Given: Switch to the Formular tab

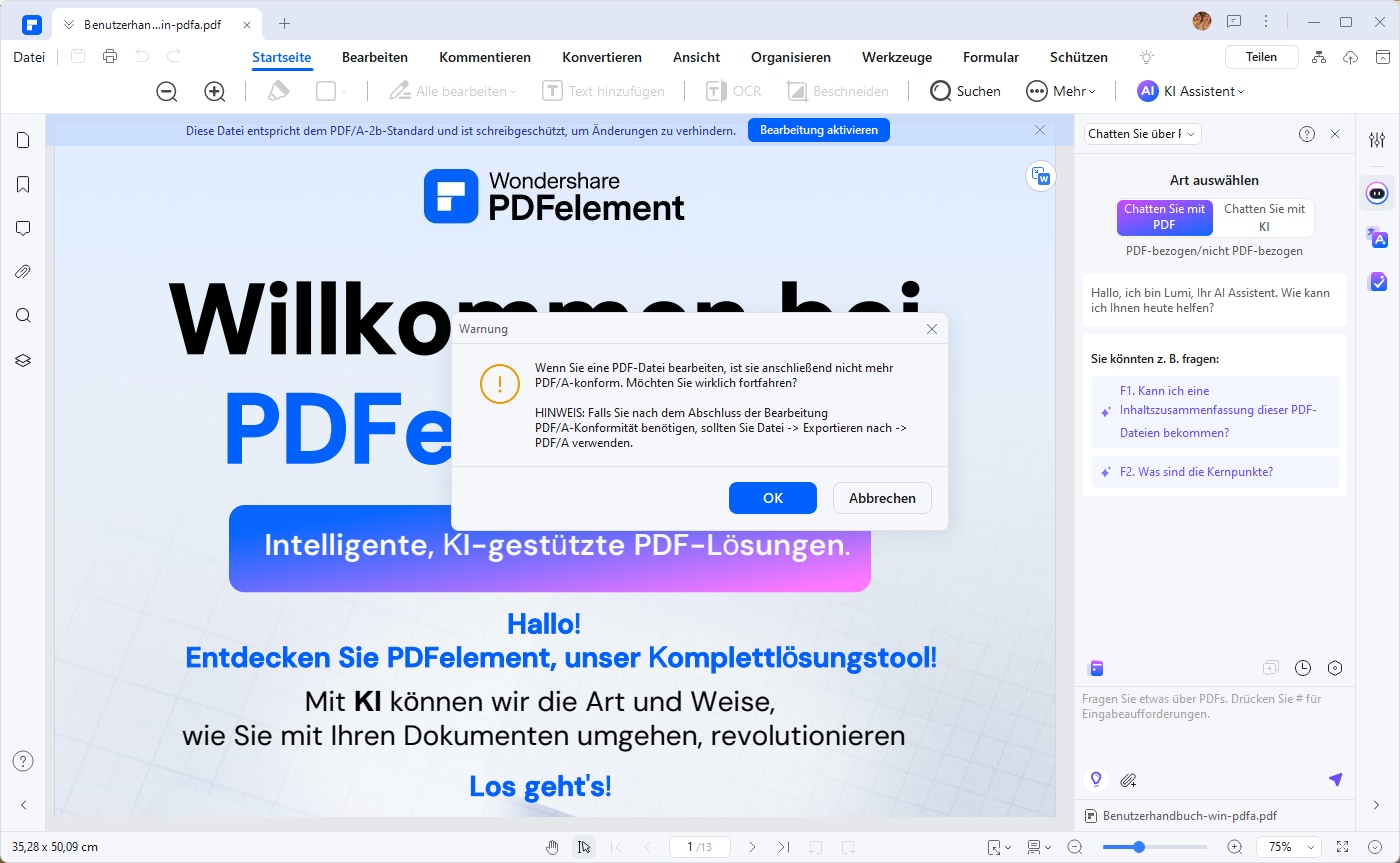Looking at the screenshot, I should [991, 57].
